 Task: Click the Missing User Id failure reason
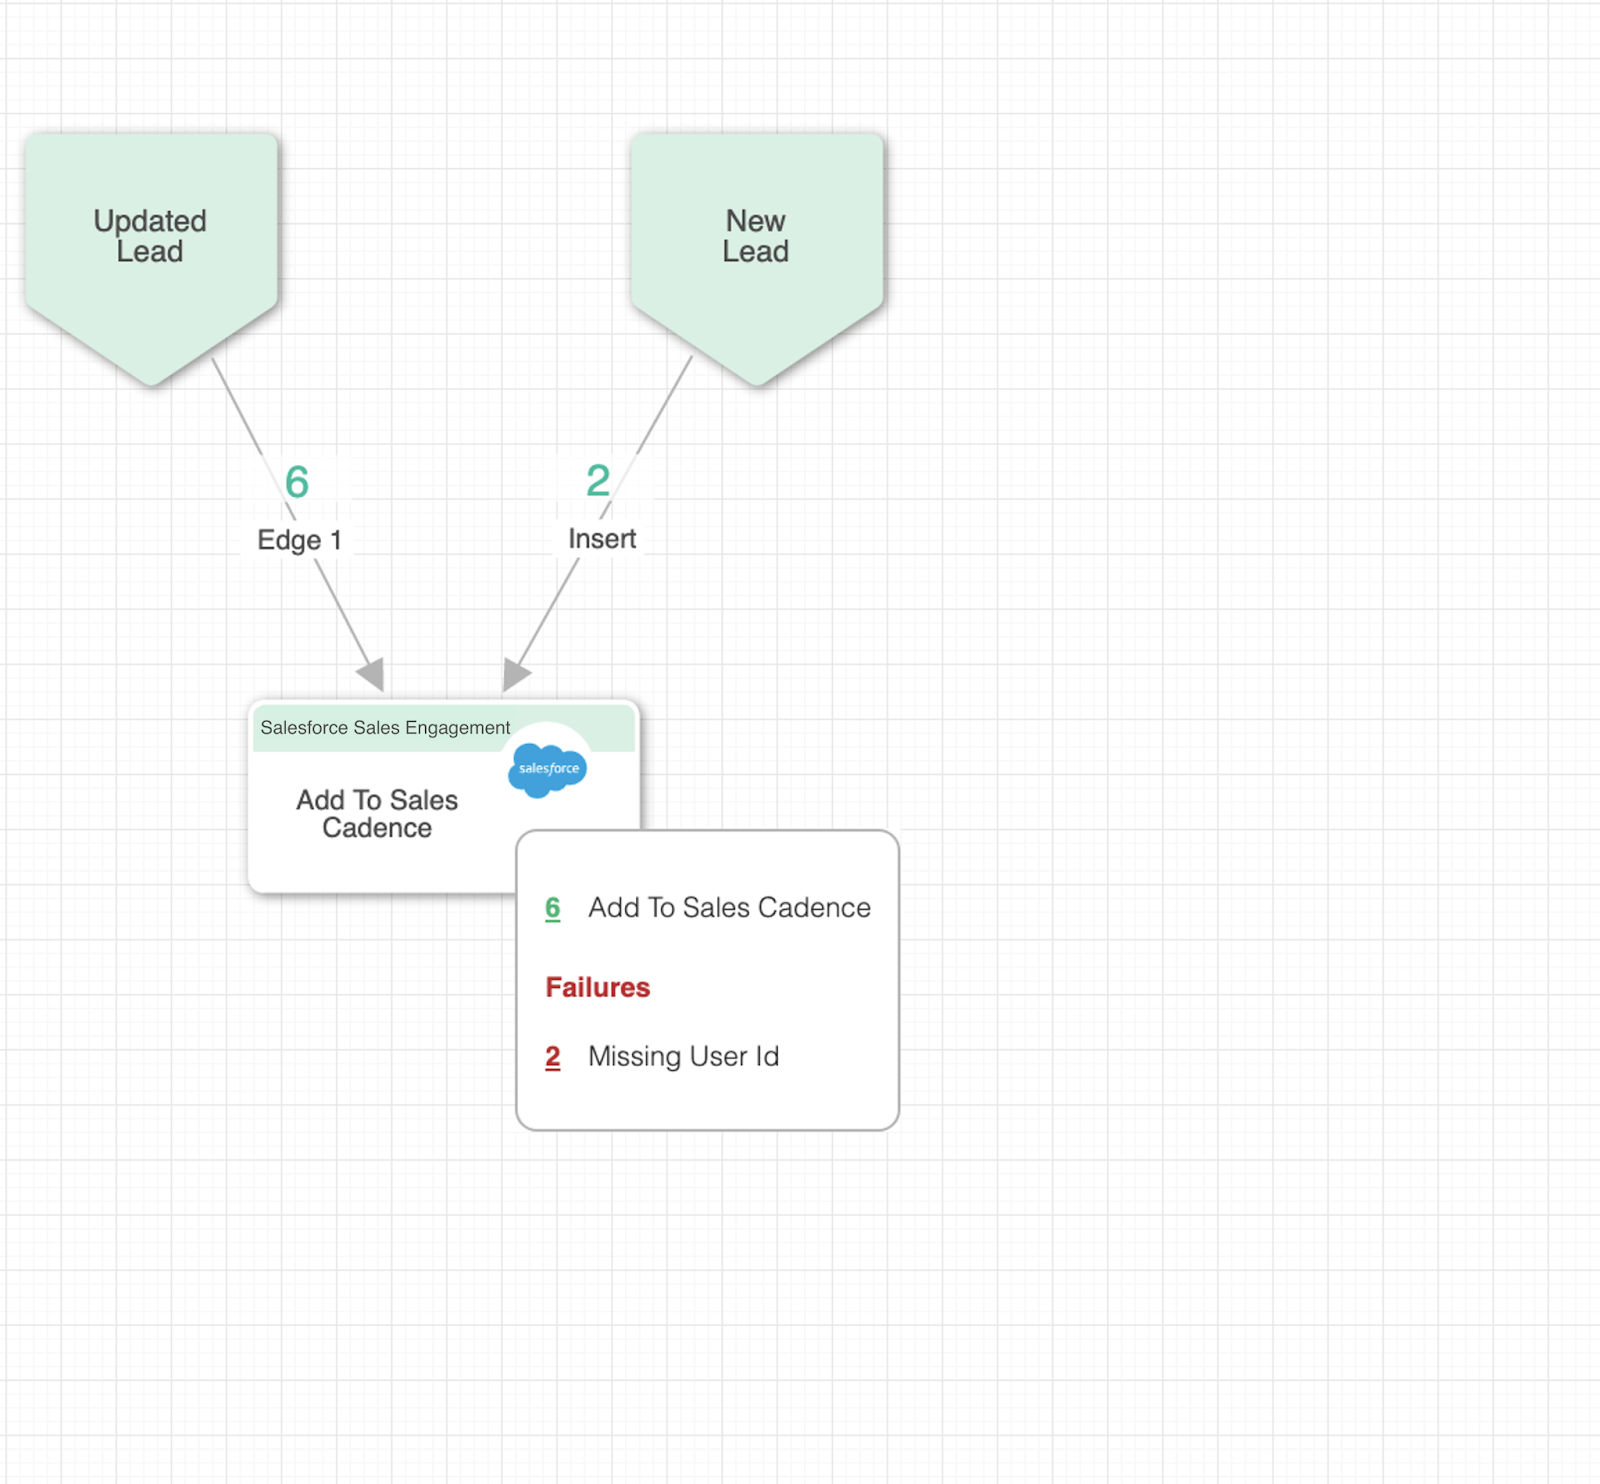tap(683, 1057)
